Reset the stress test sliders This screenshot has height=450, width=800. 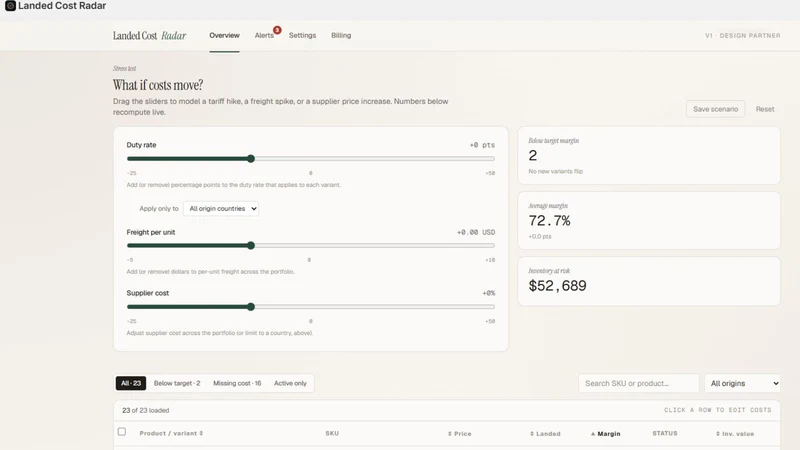pyautogui.click(x=765, y=109)
